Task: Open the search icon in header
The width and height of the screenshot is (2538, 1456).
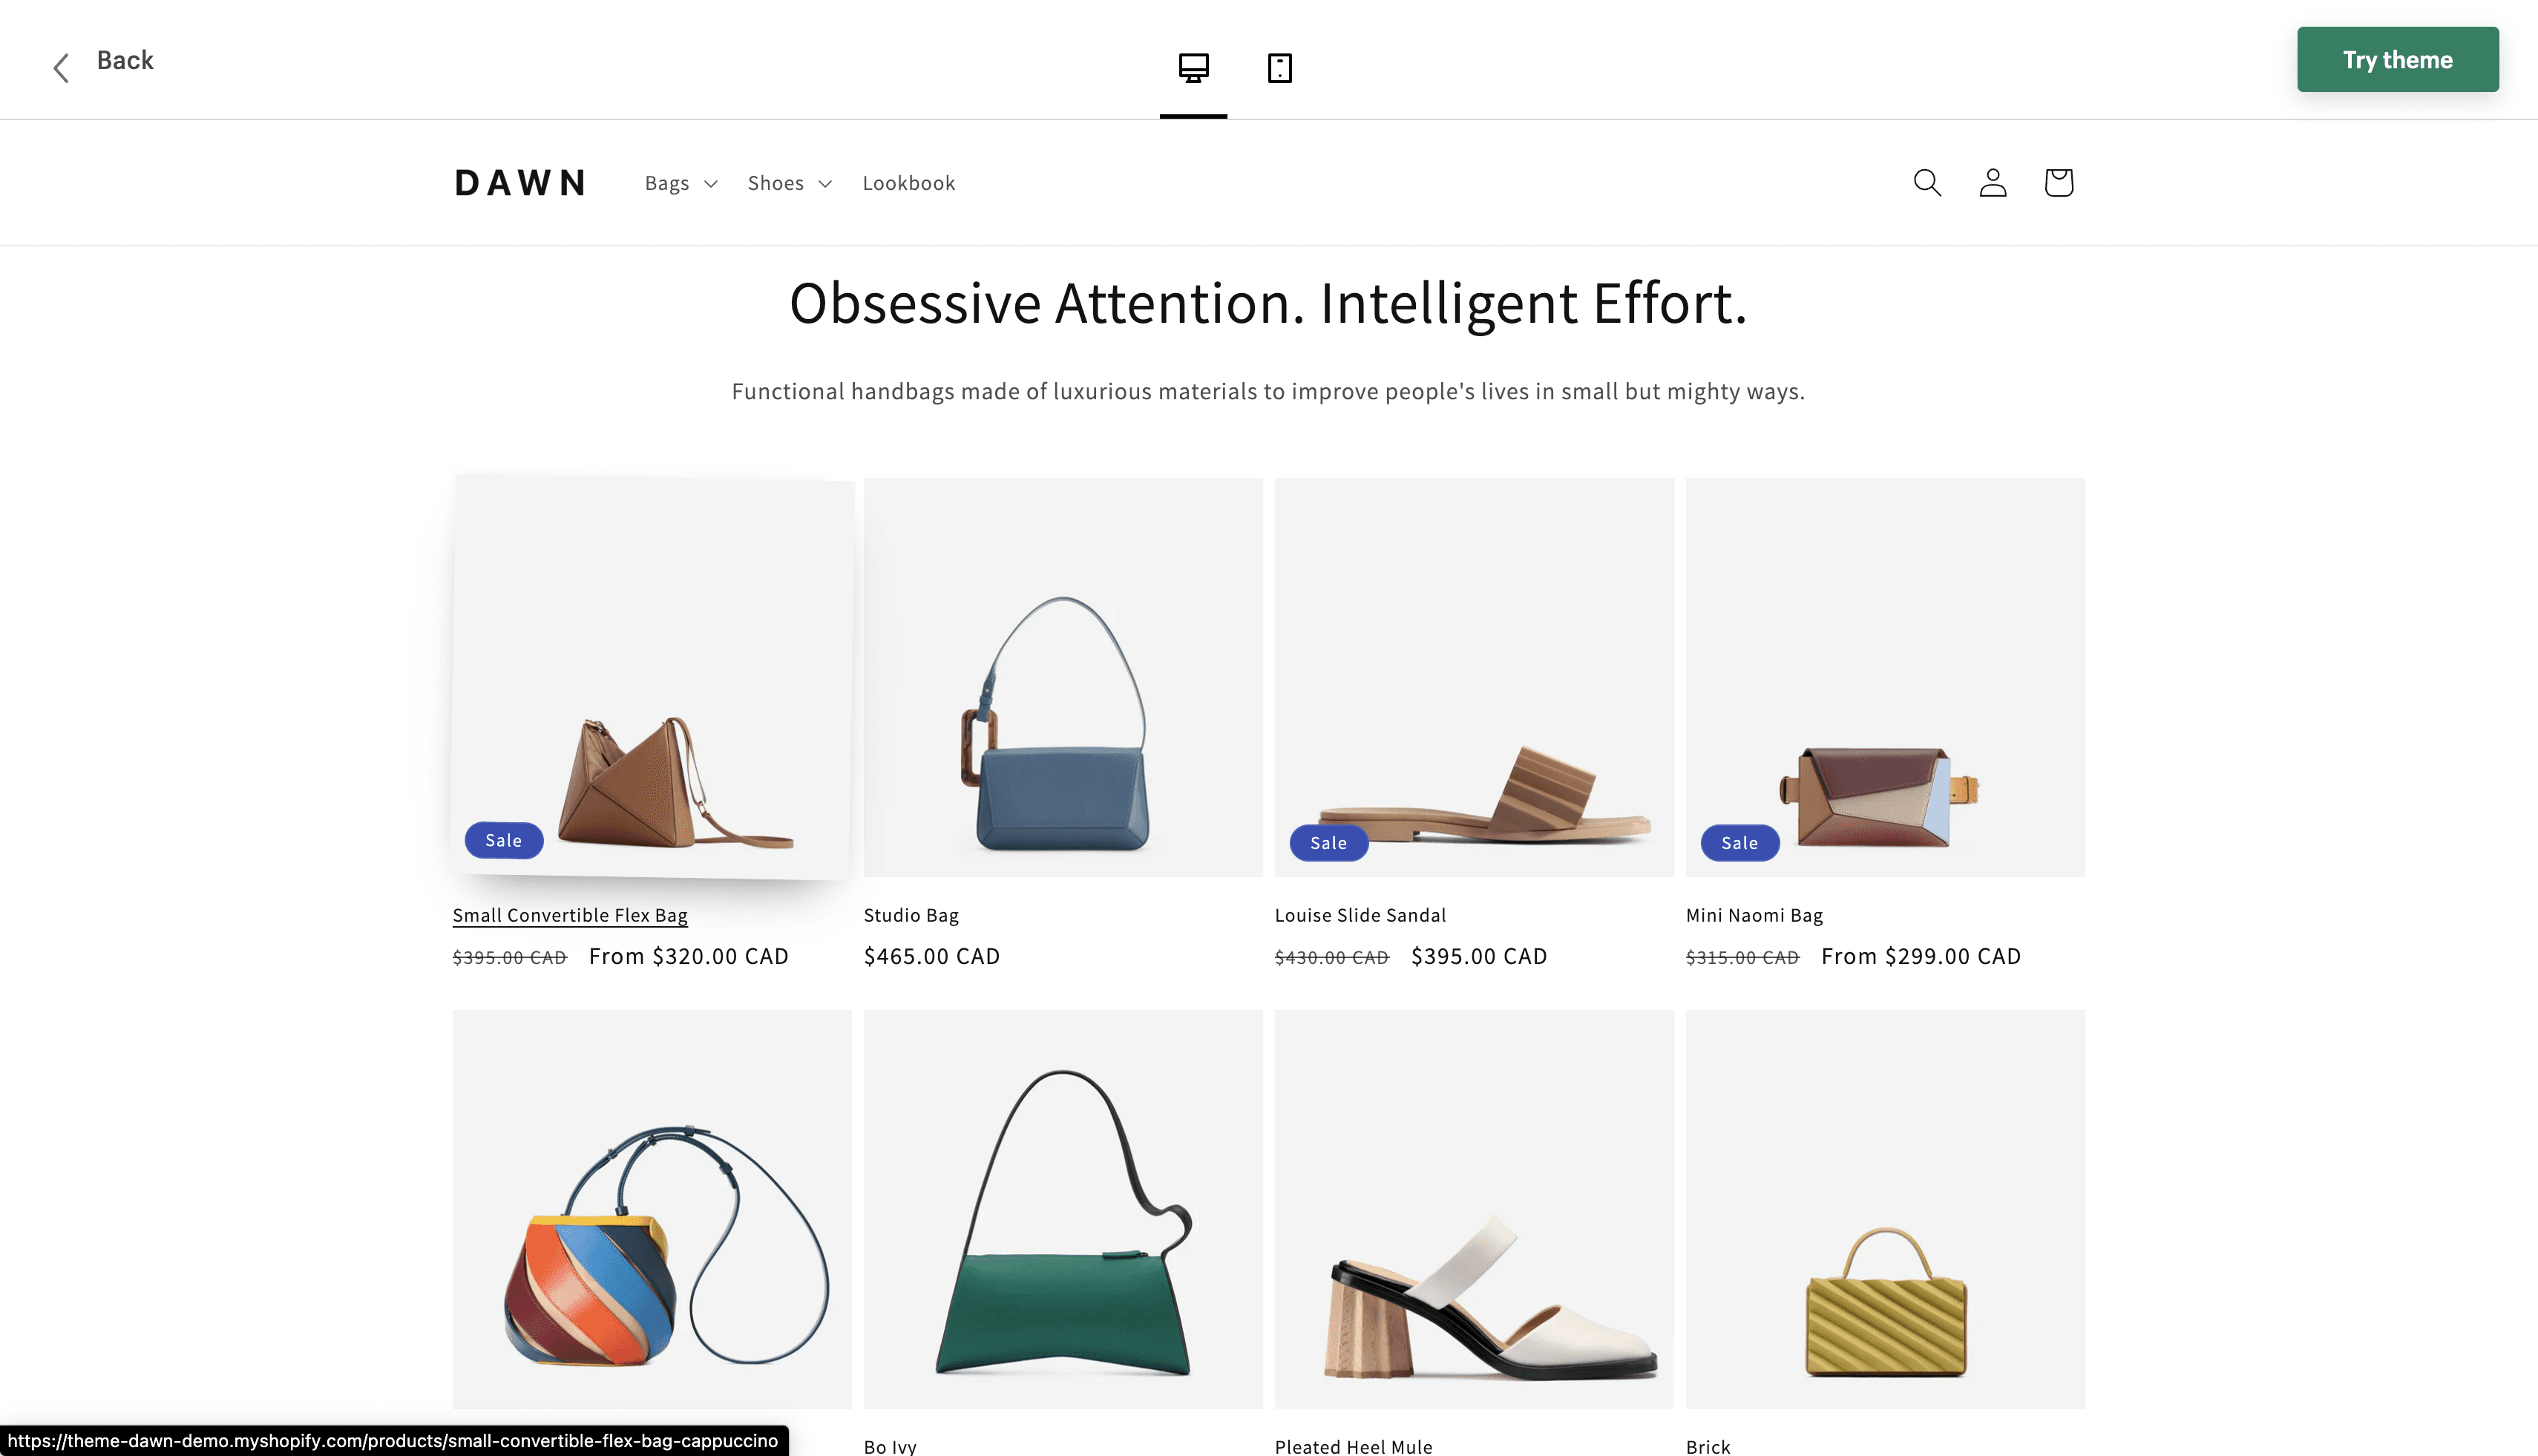Action: [1927, 183]
